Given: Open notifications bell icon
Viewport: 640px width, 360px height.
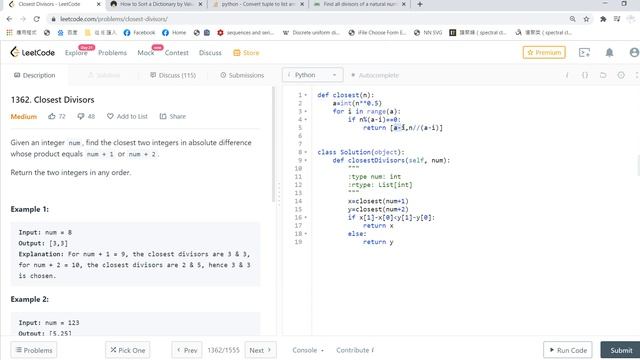Looking at the screenshot, I should [x=609, y=53].
